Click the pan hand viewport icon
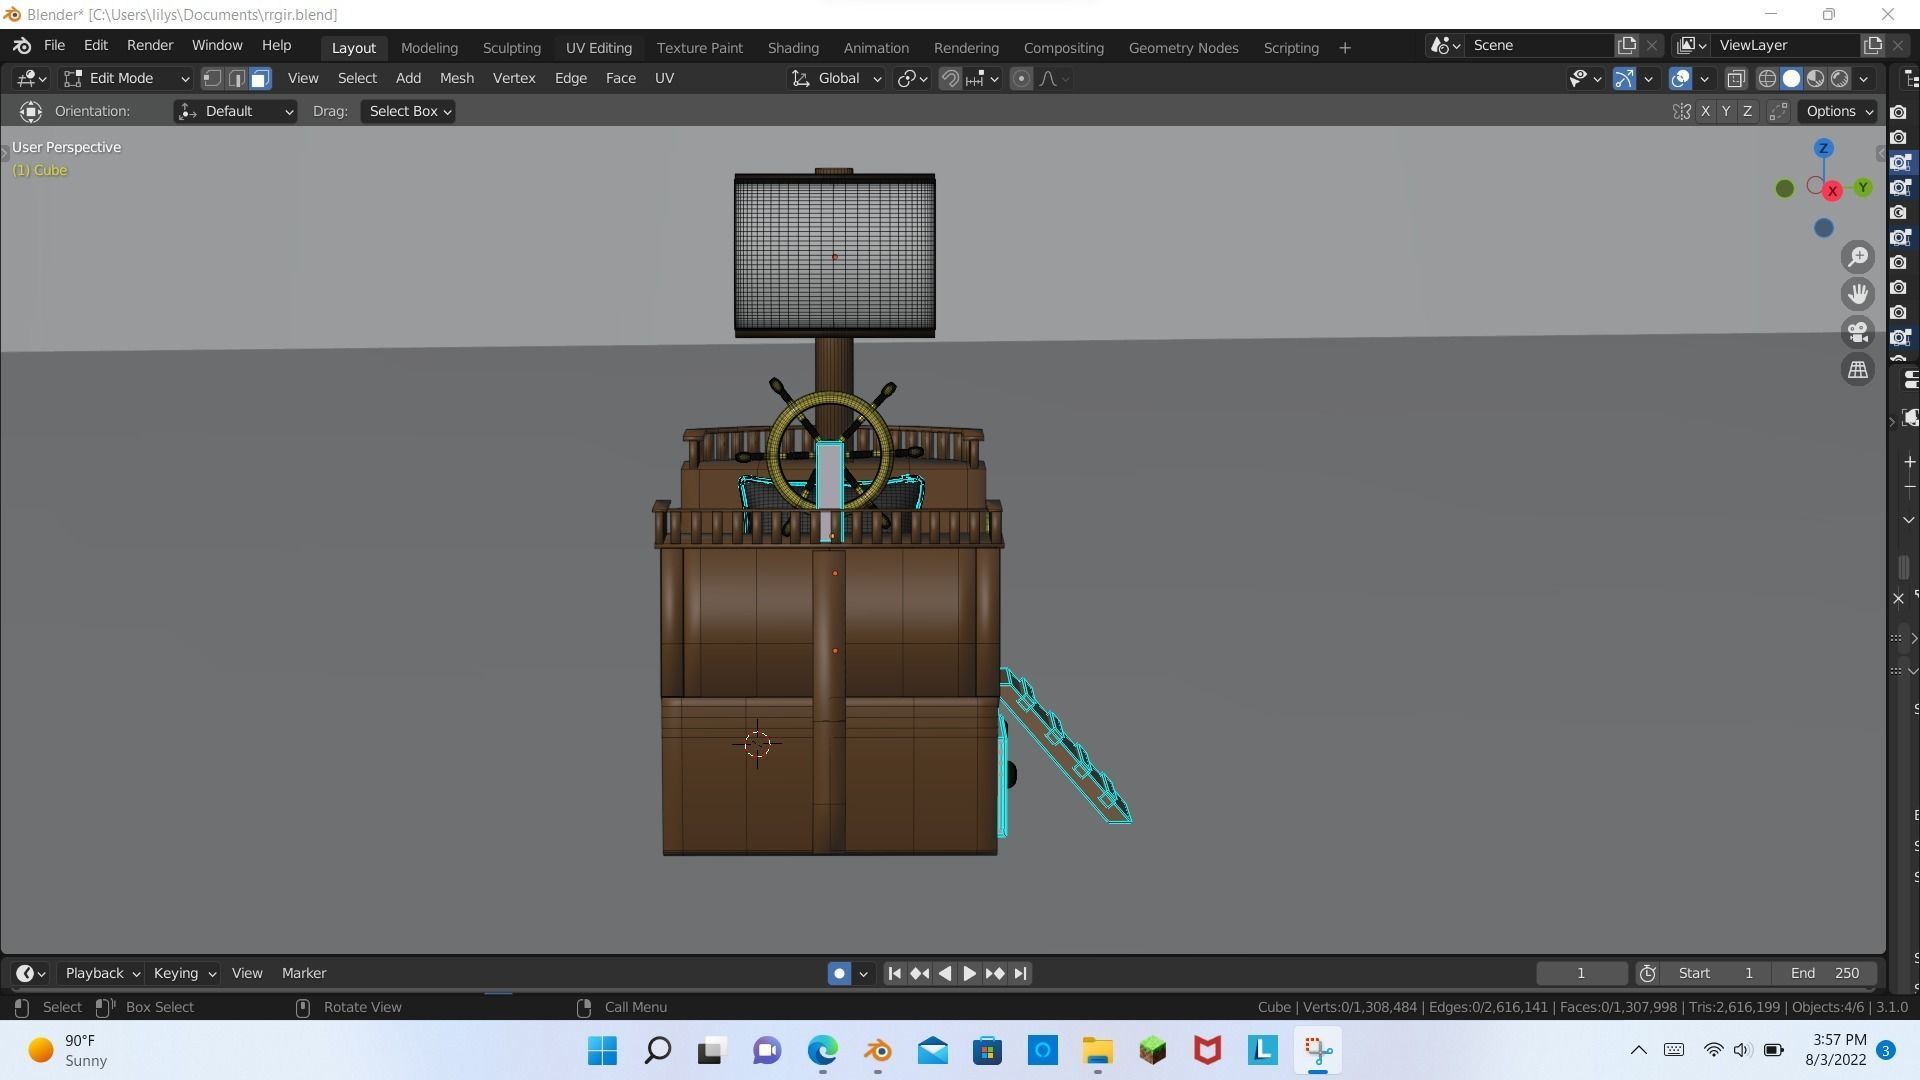This screenshot has width=1920, height=1080. pyautogui.click(x=1858, y=294)
